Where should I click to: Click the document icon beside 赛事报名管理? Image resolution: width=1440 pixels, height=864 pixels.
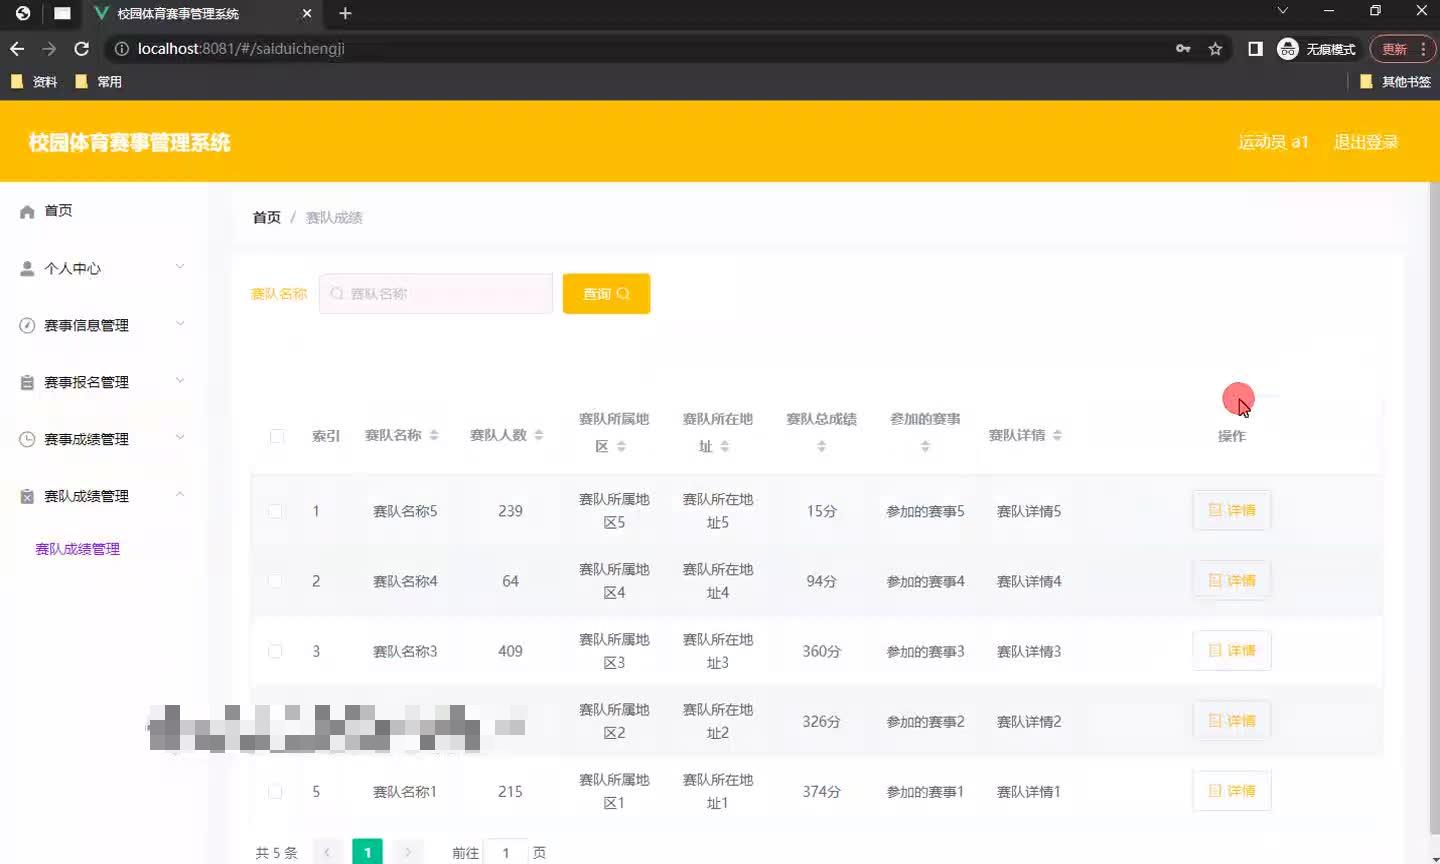(28, 381)
